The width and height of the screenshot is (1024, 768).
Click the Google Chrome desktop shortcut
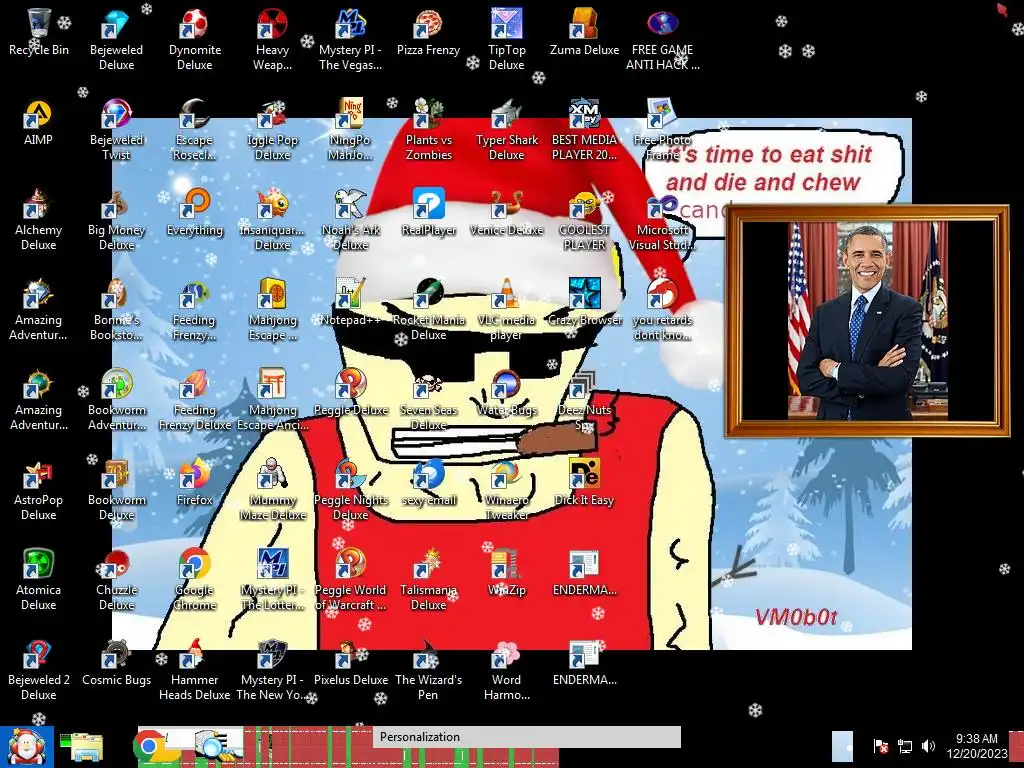click(x=195, y=581)
